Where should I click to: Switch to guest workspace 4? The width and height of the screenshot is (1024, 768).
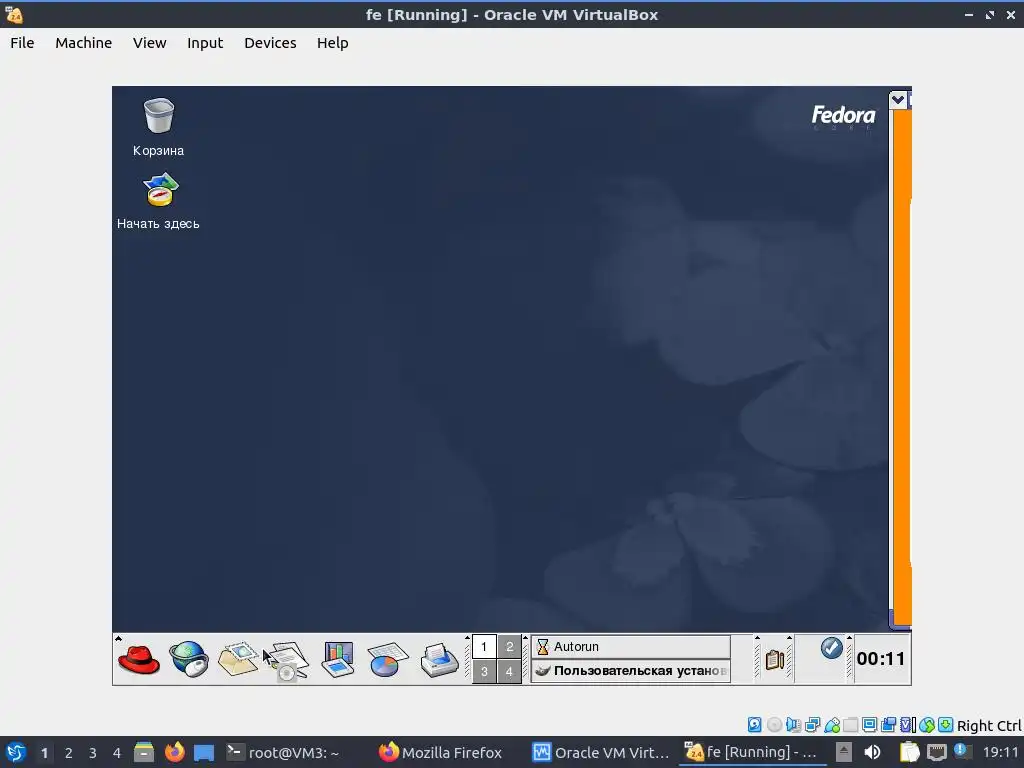tap(509, 671)
